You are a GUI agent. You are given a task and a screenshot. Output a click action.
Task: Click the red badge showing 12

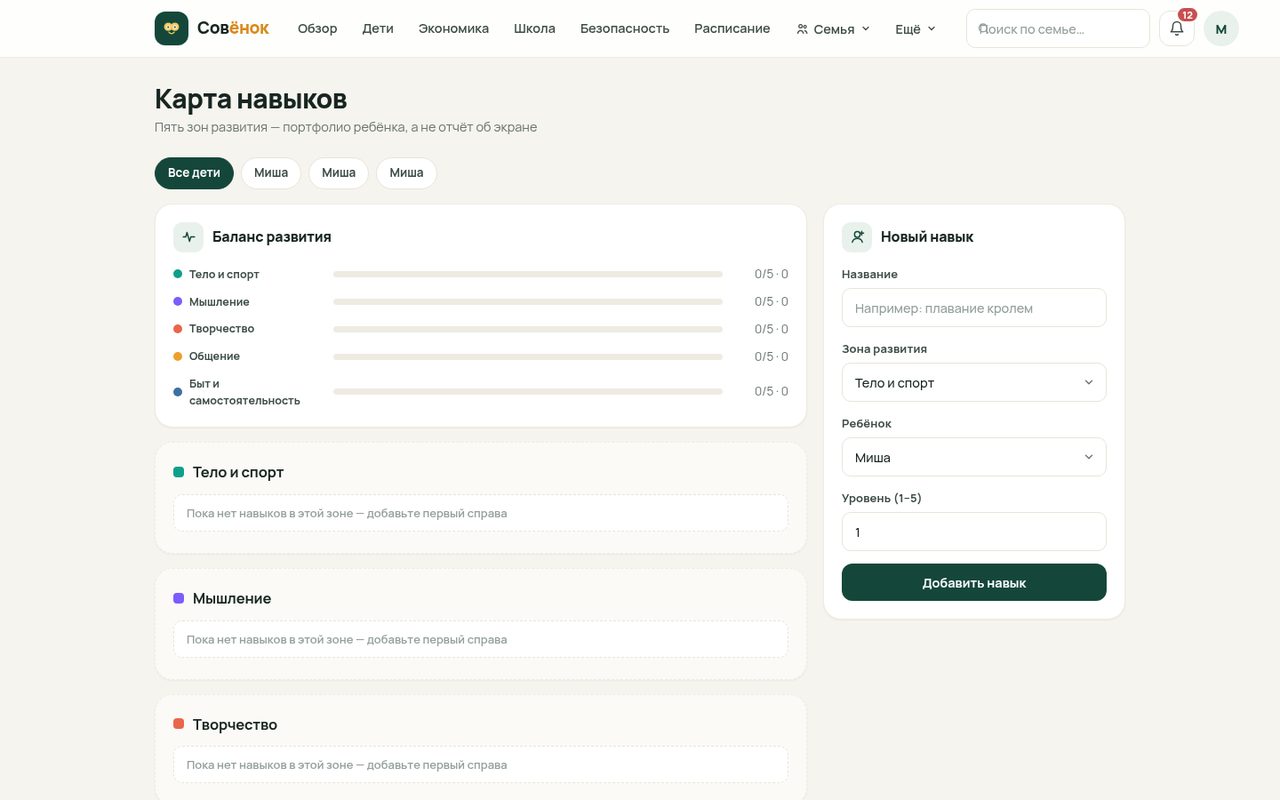[1187, 15]
